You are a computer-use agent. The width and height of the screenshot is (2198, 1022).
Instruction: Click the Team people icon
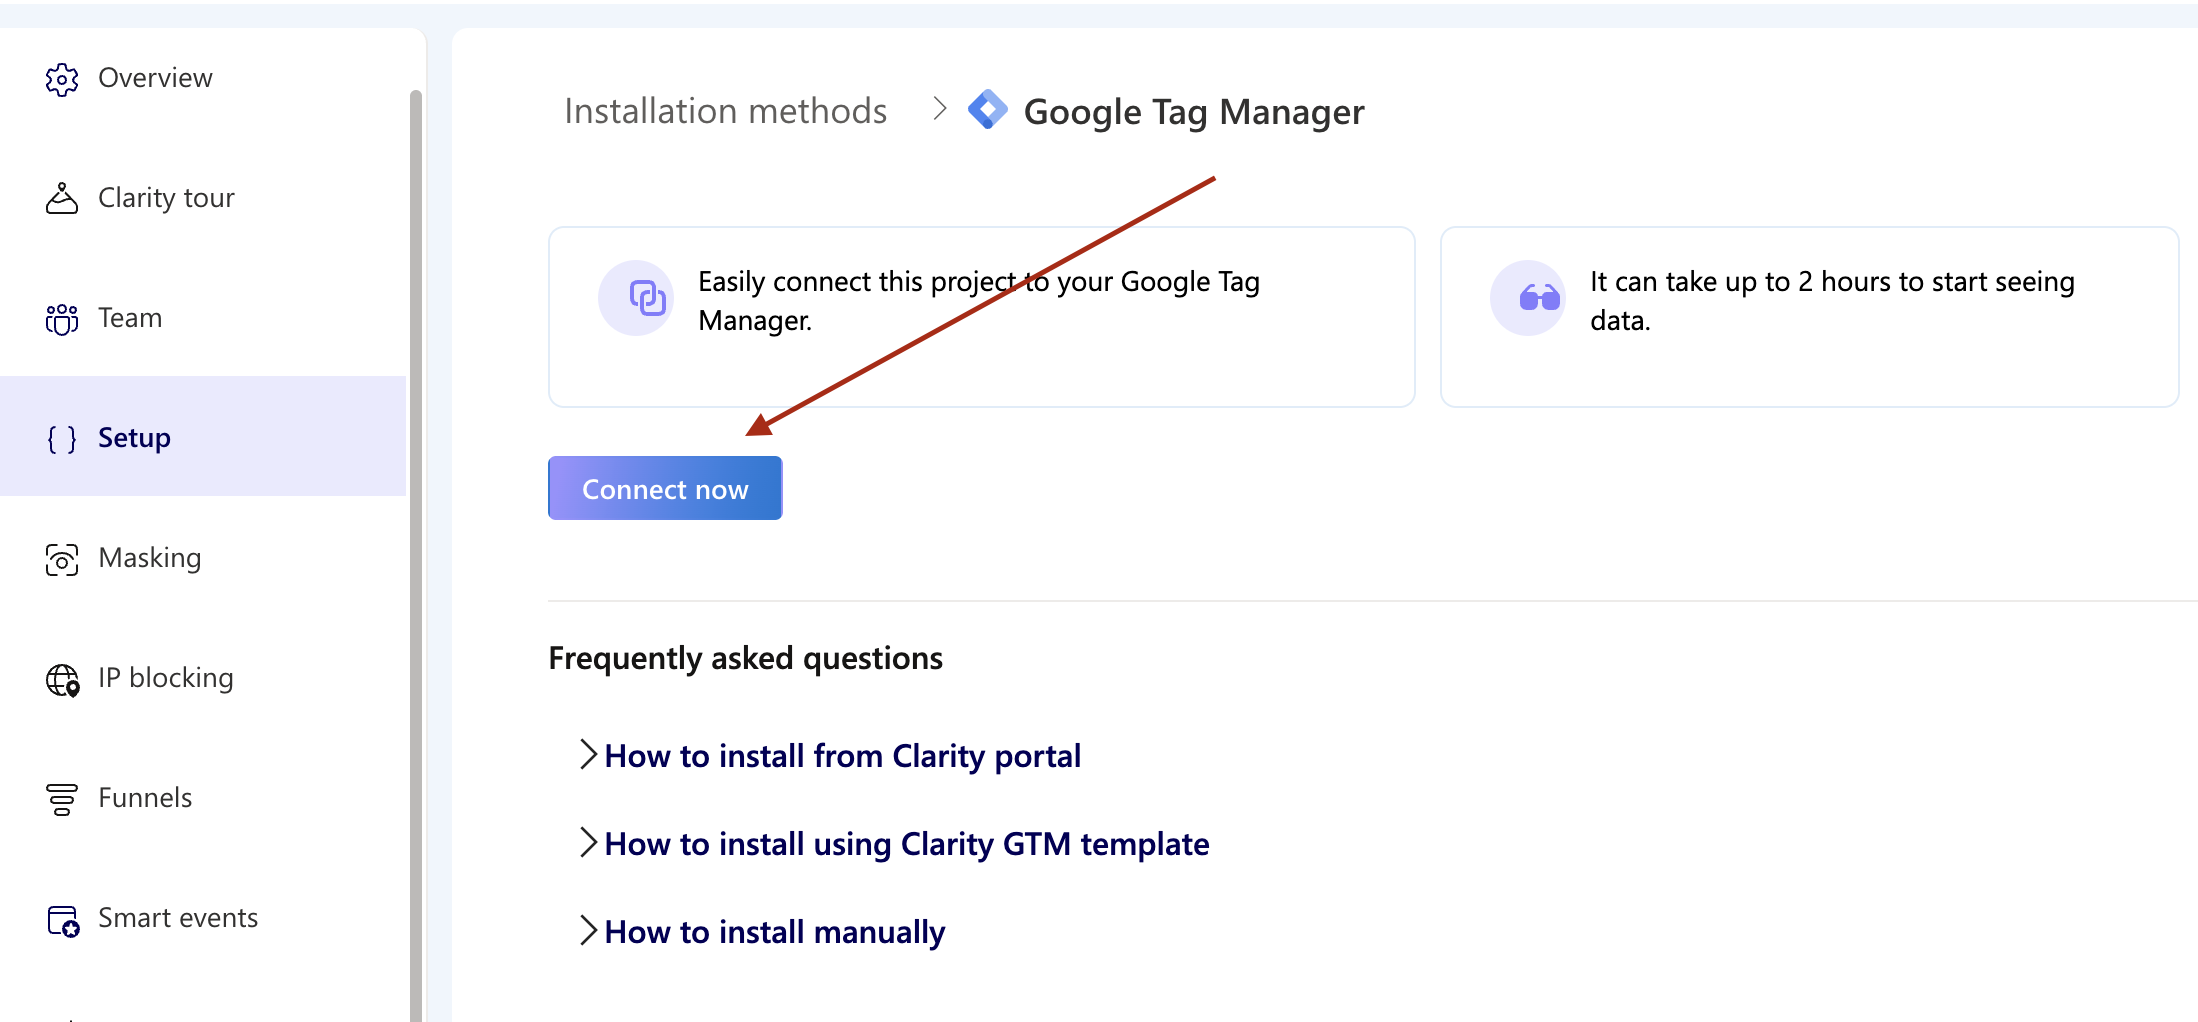pyautogui.click(x=61, y=319)
